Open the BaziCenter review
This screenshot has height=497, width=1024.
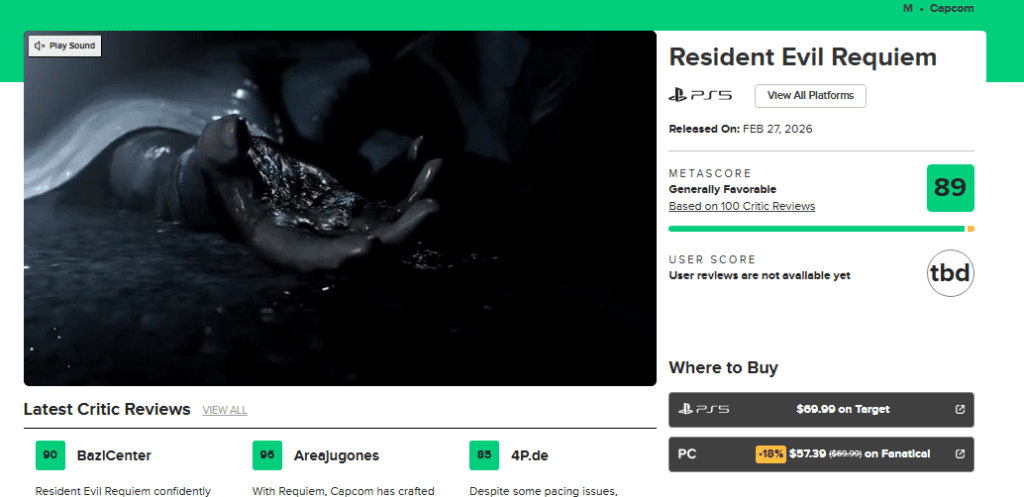114,455
